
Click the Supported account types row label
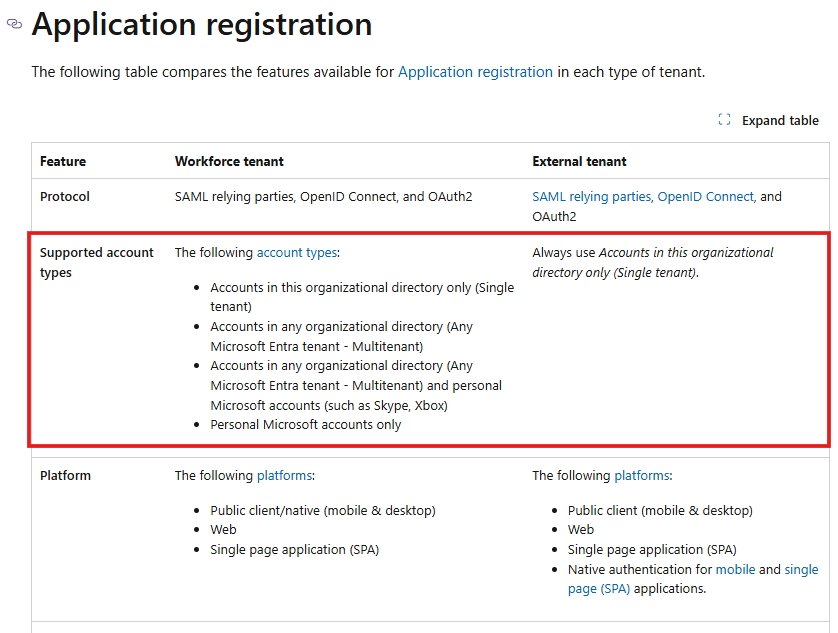[x=97, y=262]
